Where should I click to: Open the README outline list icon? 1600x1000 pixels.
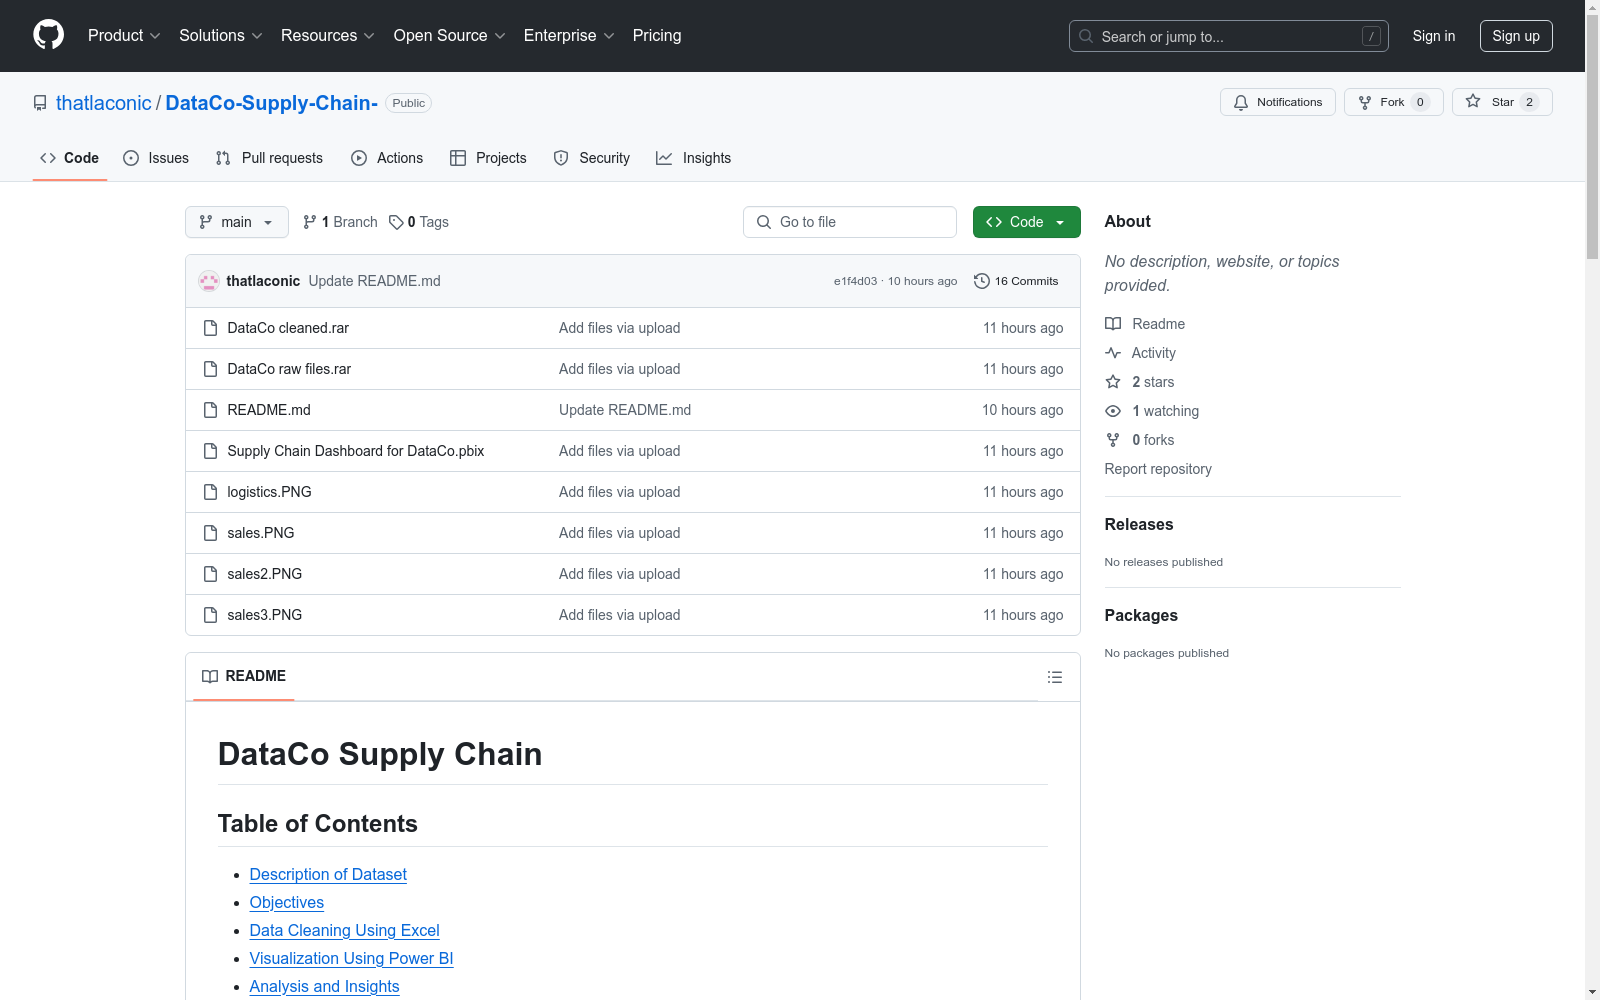(1054, 677)
